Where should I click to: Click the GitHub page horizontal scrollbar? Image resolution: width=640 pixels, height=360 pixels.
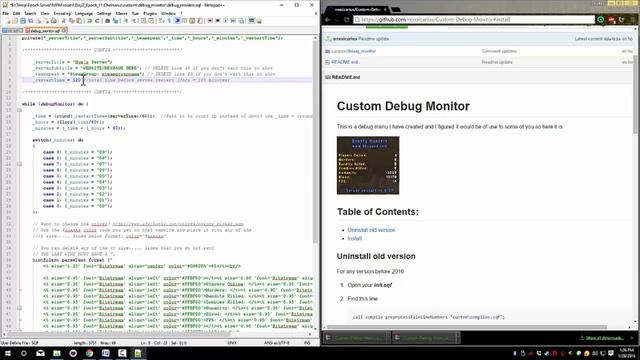[467, 327]
